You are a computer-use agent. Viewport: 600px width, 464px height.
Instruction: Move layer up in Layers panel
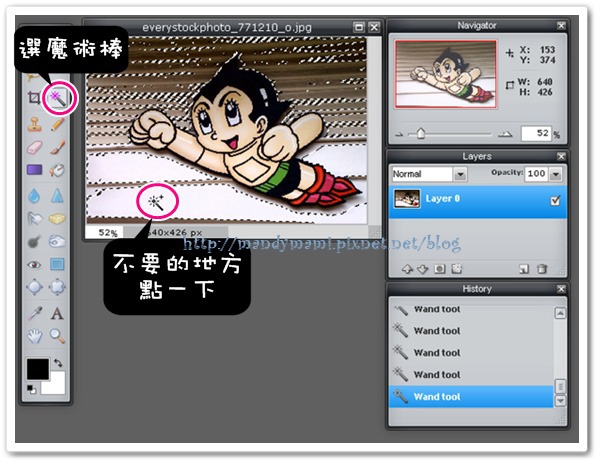pyautogui.click(x=408, y=269)
